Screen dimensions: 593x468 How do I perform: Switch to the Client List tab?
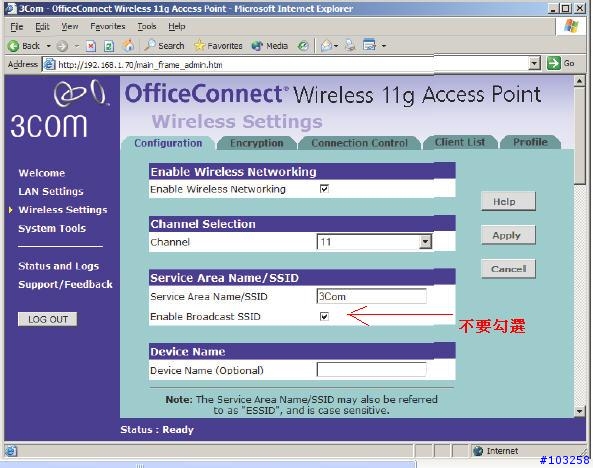(x=460, y=142)
